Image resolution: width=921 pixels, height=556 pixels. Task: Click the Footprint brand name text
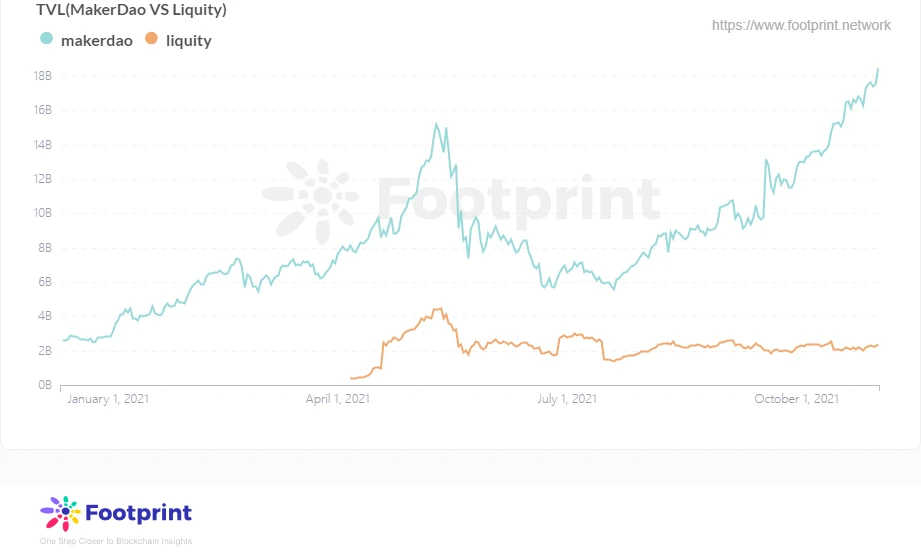coord(139,513)
